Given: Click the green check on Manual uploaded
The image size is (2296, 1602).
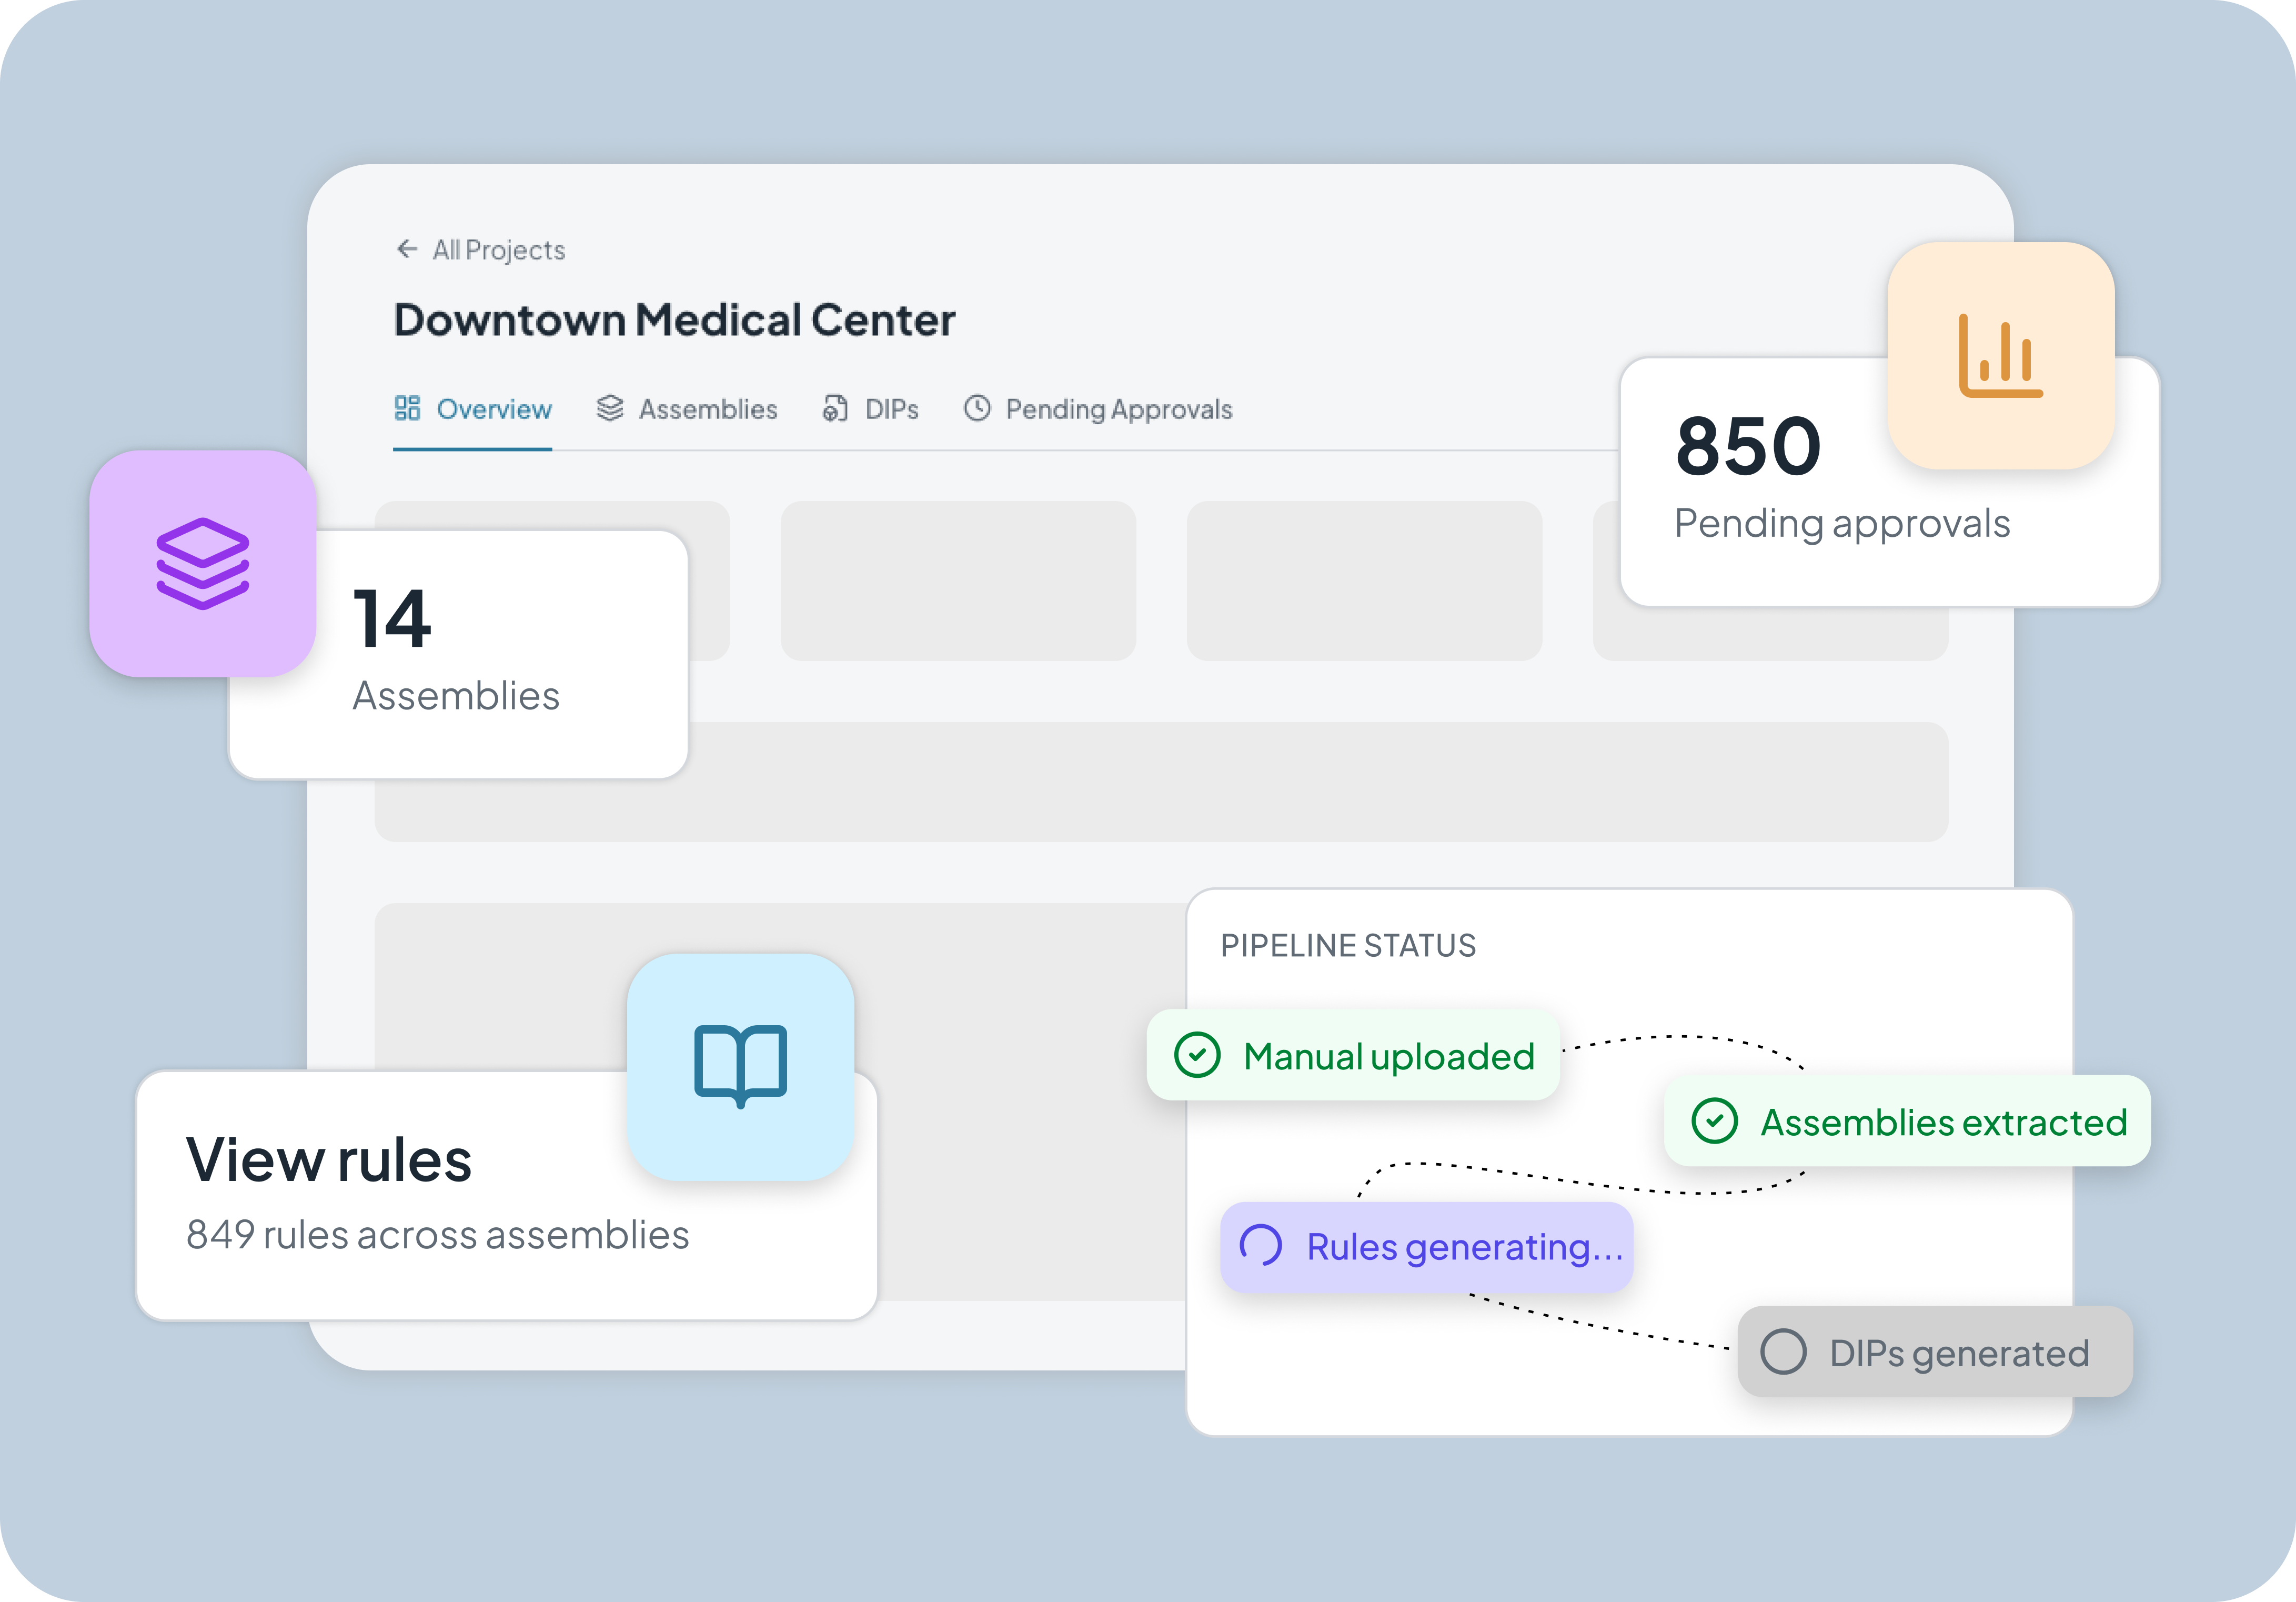Looking at the screenshot, I should [x=1197, y=1055].
